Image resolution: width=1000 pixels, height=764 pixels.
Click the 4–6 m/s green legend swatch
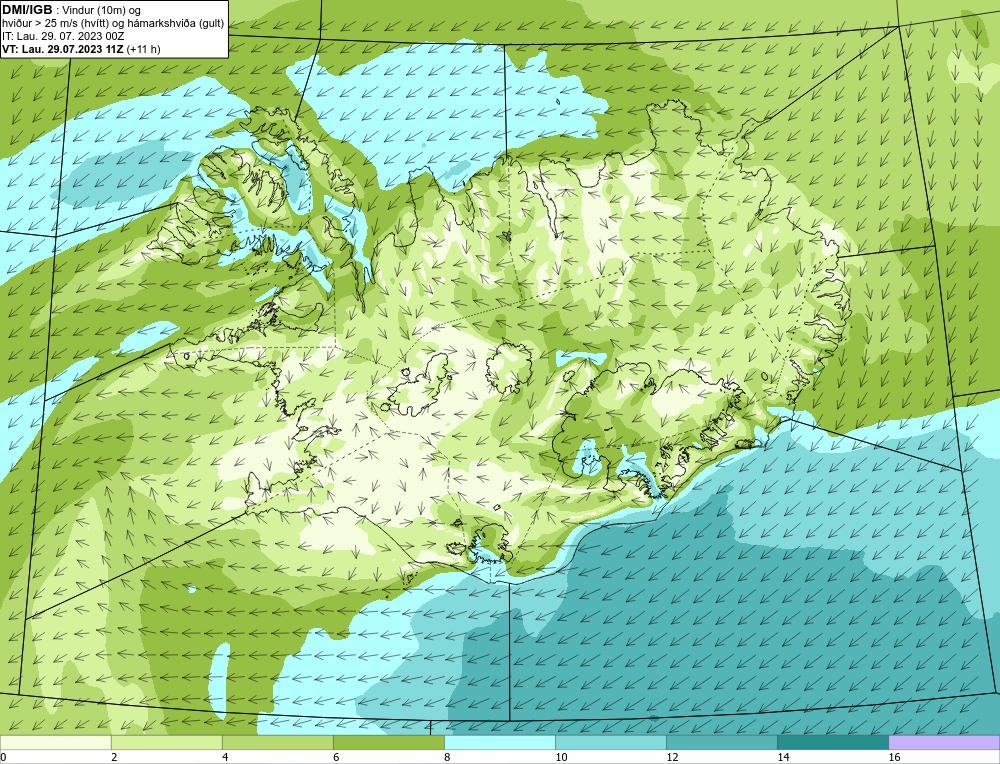pos(277,742)
